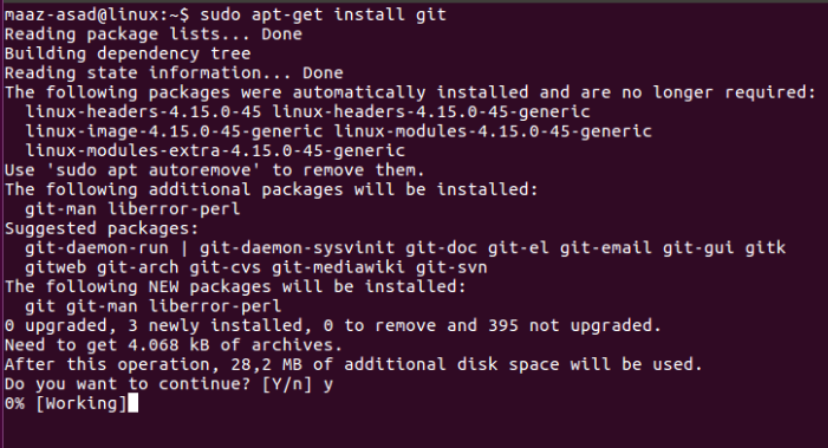Click 'liberror-perl' under additional packages
828x448 pixels.
pyautogui.click(x=174, y=208)
